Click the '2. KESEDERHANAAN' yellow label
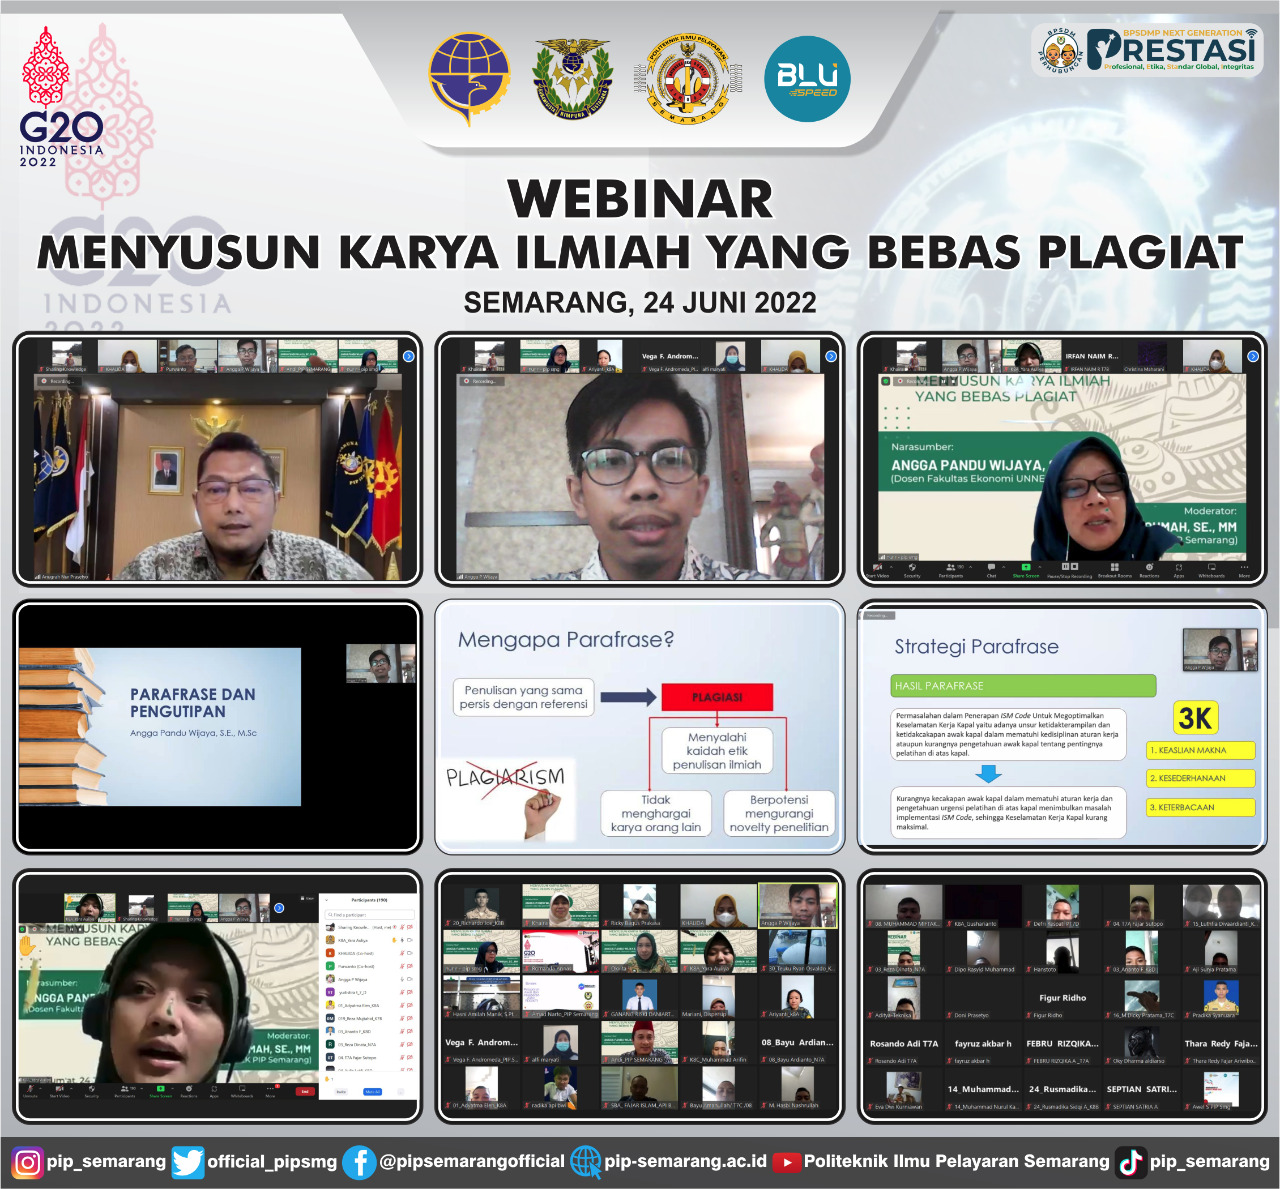This screenshot has height=1189, width=1280. click(x=1200, y=778)
